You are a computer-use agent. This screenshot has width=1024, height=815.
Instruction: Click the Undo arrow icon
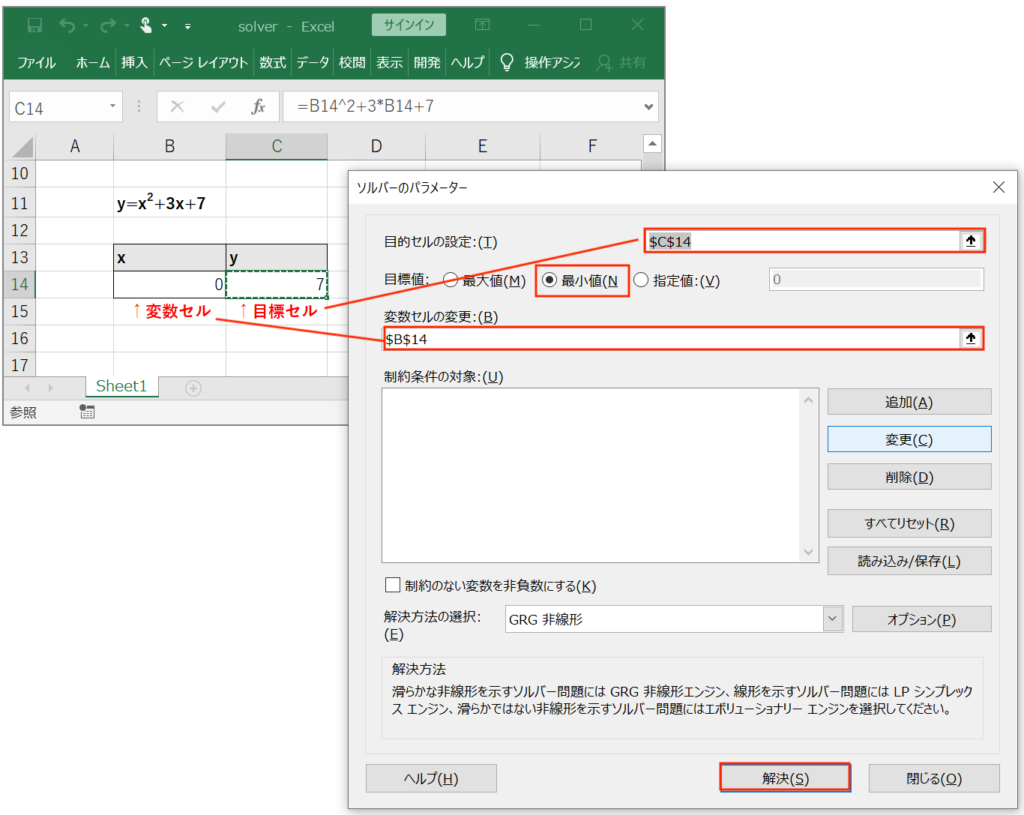click(x=68, y=25)
